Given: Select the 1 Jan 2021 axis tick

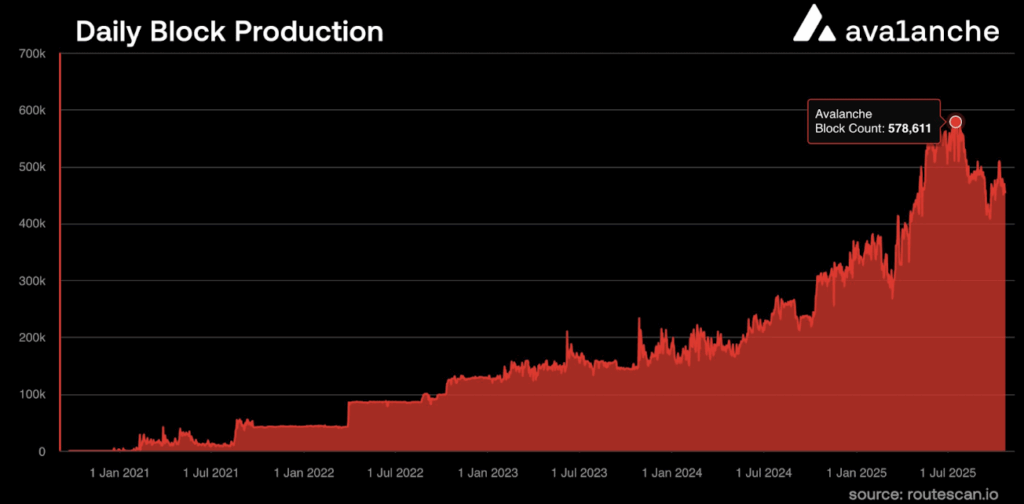Looking at the screenshot, I should 121,472.
